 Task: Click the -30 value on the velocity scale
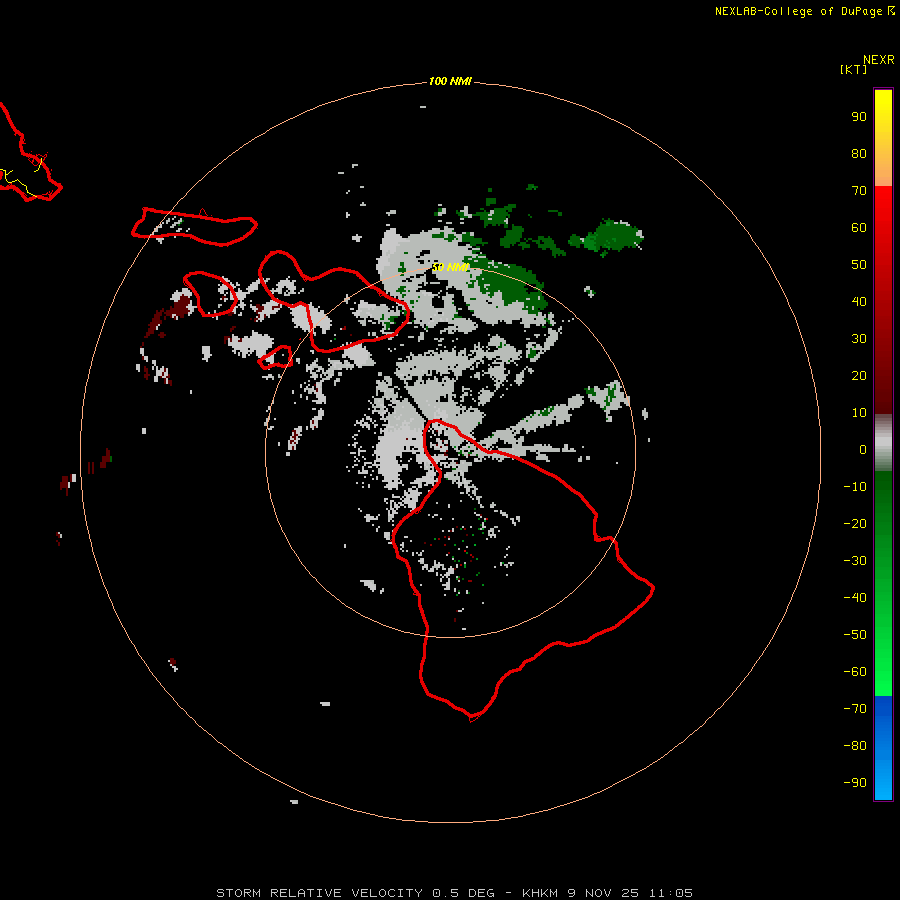(x=855, y=561)
